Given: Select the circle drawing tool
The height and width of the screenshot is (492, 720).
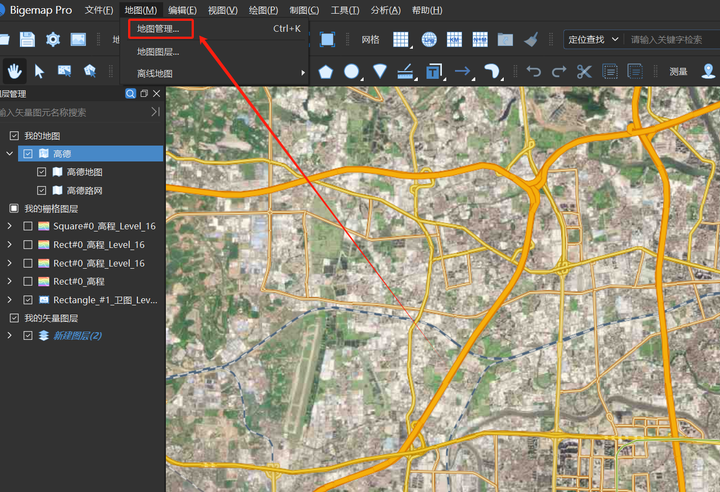Looking at the screenshot, I should 351,71.
